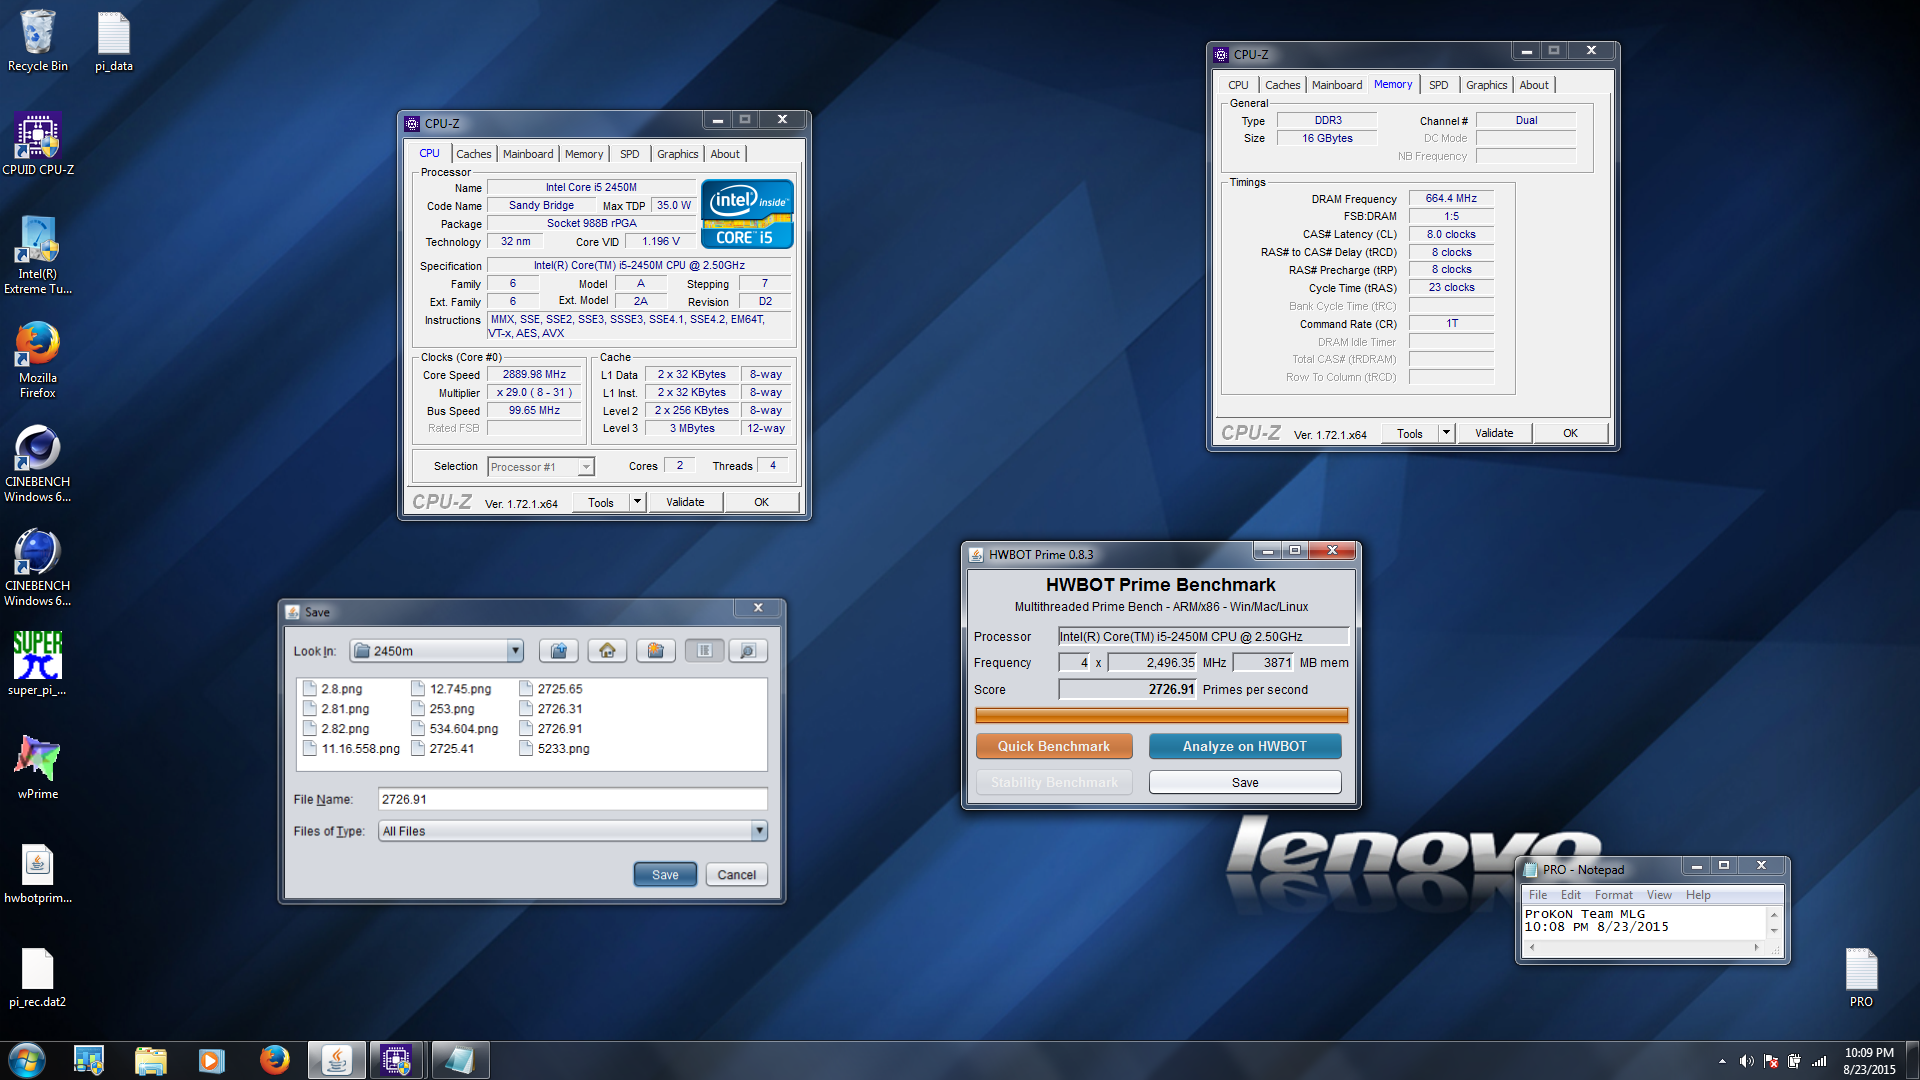1920x1080 pixels.
Task: Open Intel Extreme Tuning desktop shortcut
Action: pyautogui.click(x=38, y=256)
